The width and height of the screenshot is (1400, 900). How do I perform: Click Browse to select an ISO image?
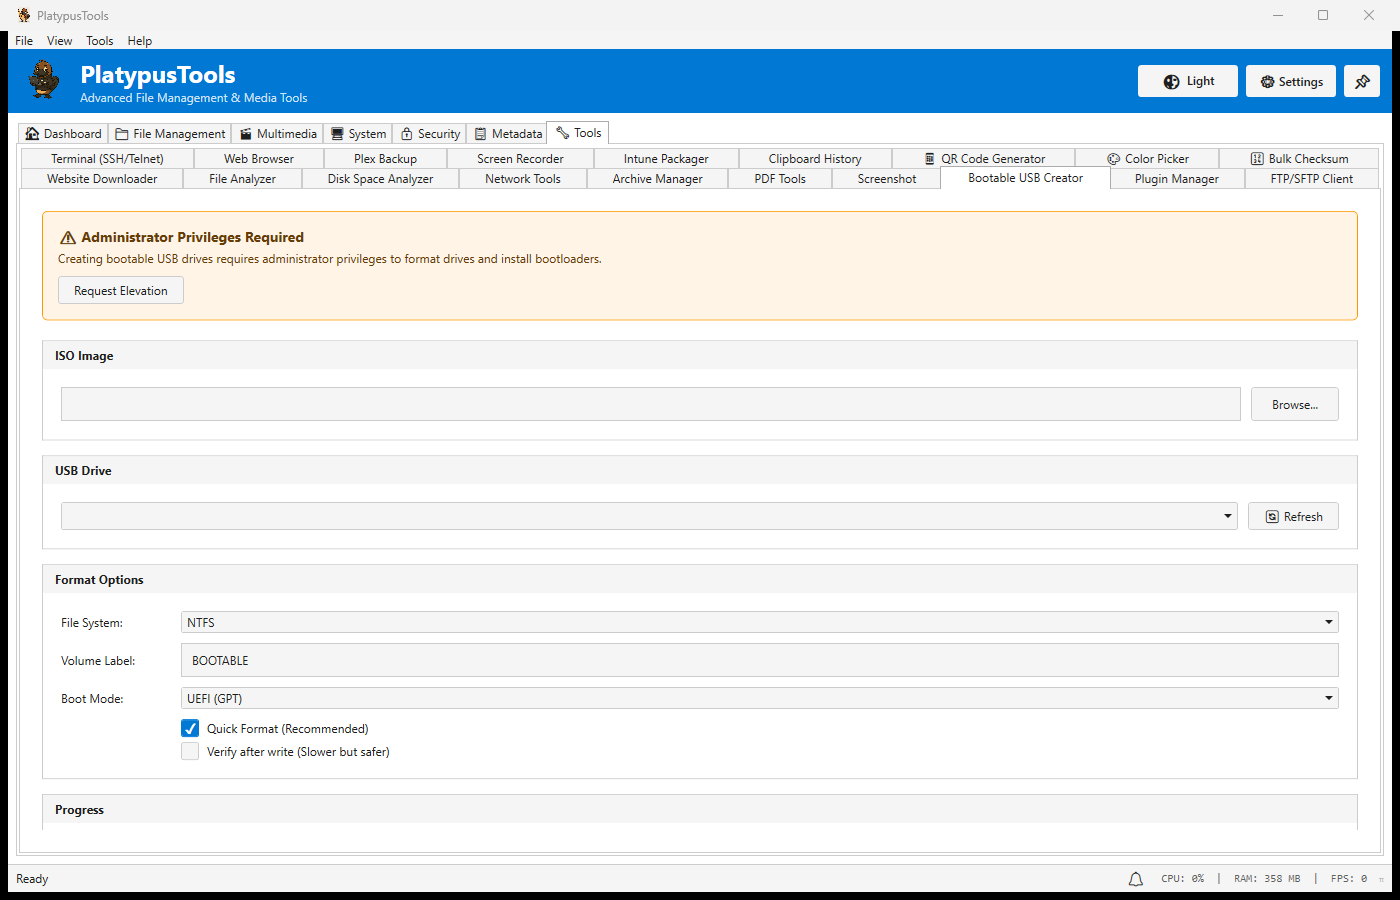click(x=1294, y=405)
